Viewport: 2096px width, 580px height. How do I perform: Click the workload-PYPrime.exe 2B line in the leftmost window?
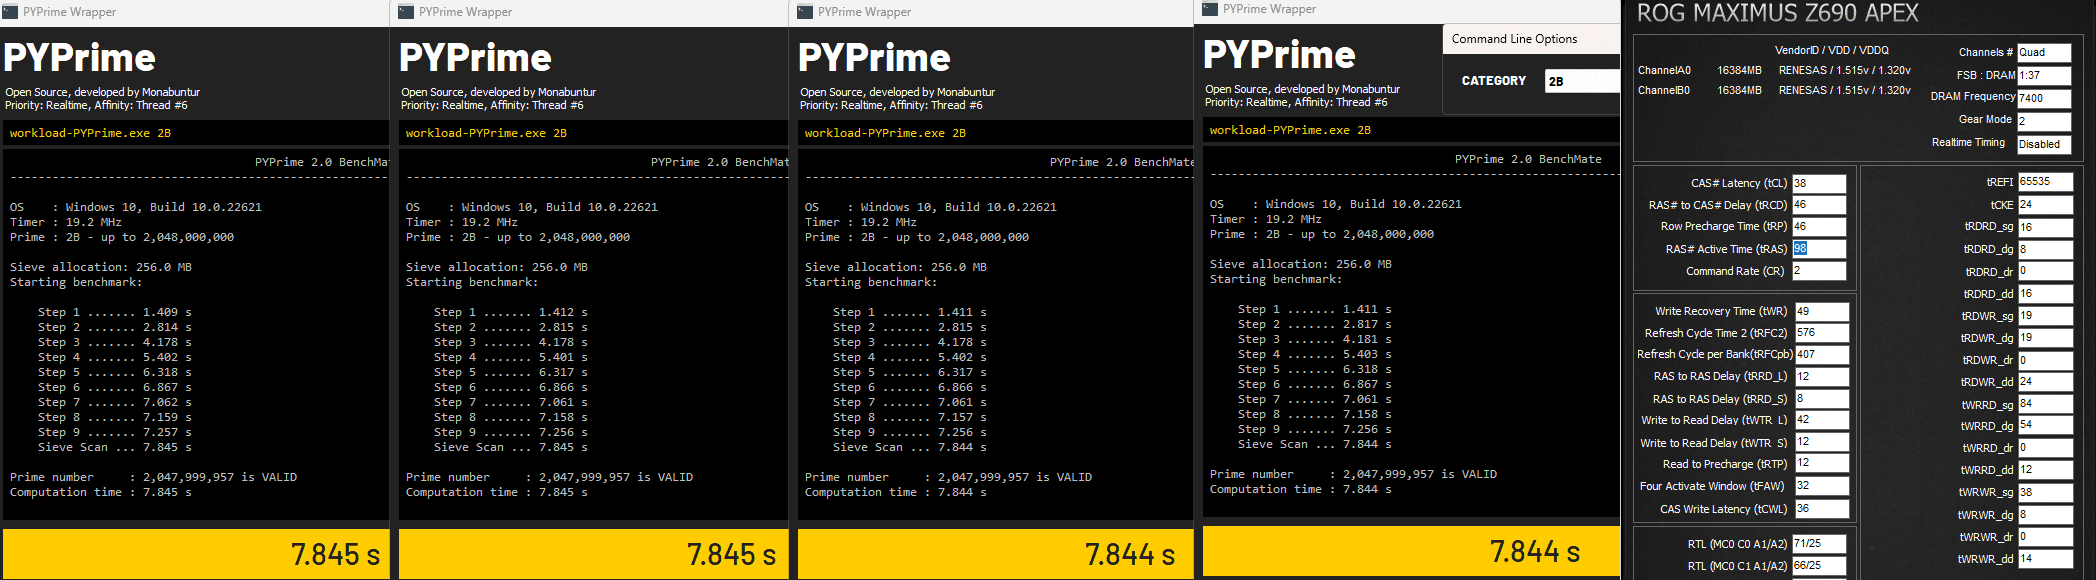pyautogui.click(x=90, y=133)
